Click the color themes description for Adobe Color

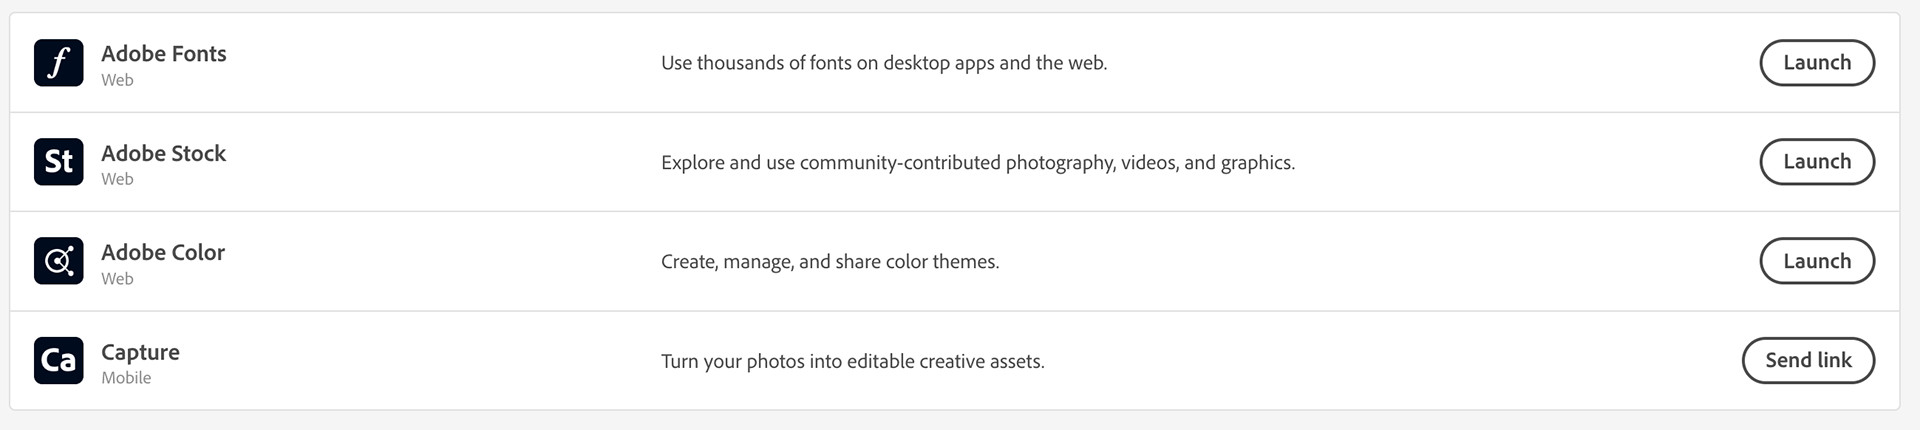pos(830,261)
